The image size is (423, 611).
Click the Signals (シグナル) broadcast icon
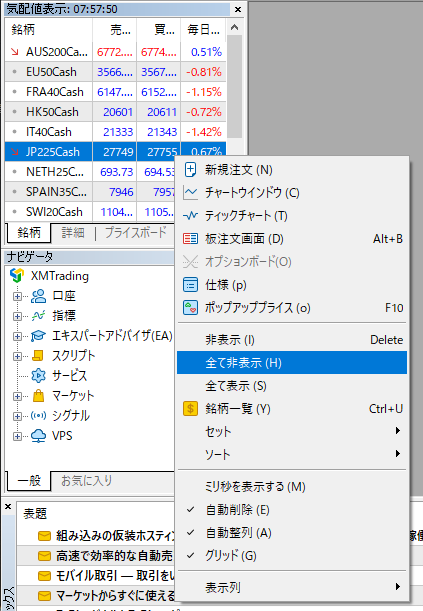point(38,416)
